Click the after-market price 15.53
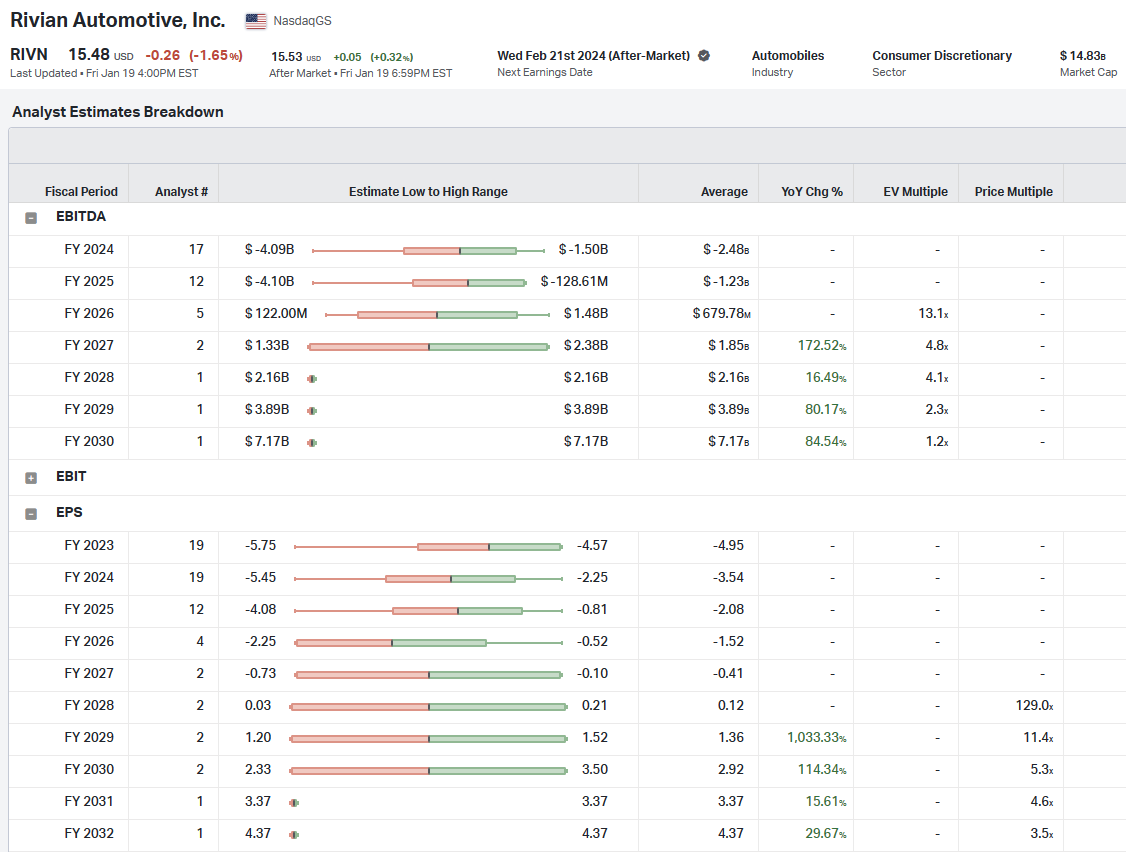This screenshot has height=852, width=1126. coord(287,57)
